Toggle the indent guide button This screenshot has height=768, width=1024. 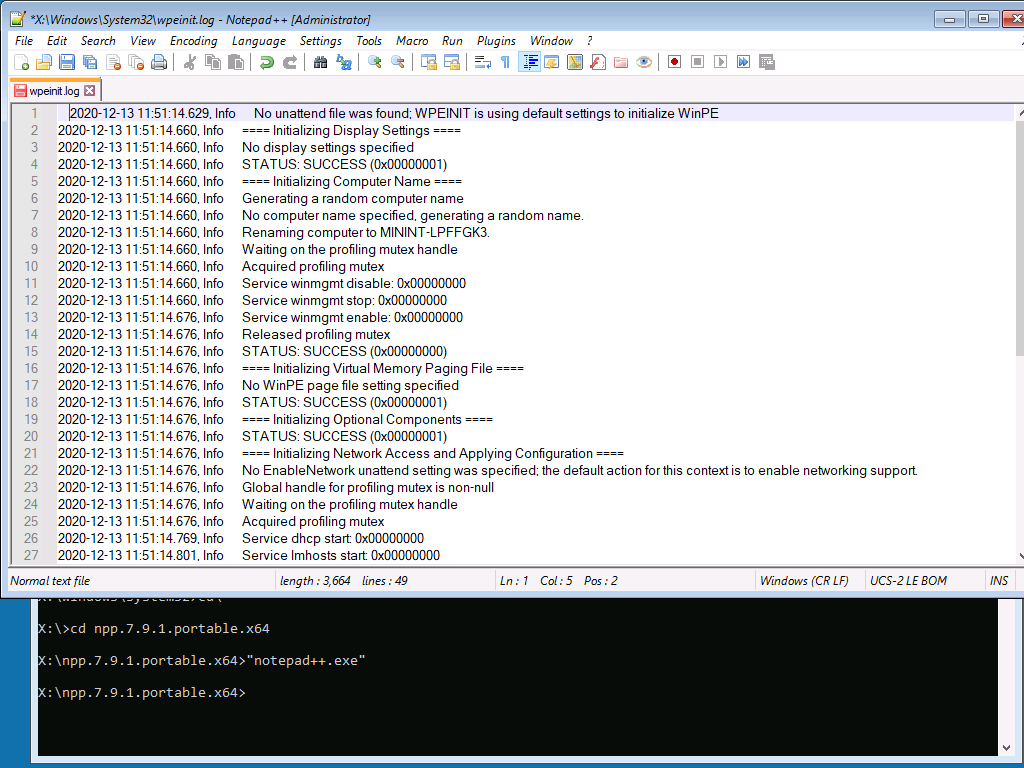pos(529,62)
